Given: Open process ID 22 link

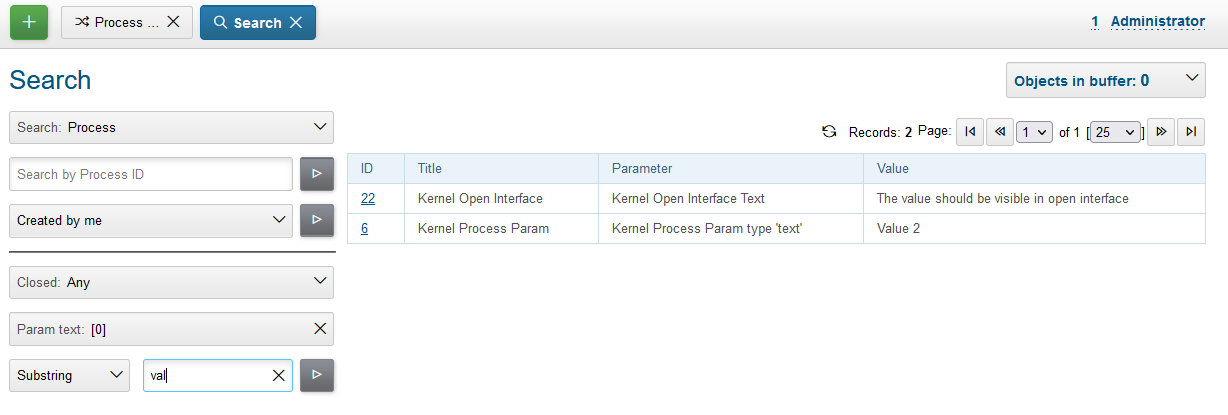Looking at the screenshot, I should coord(368,199).
